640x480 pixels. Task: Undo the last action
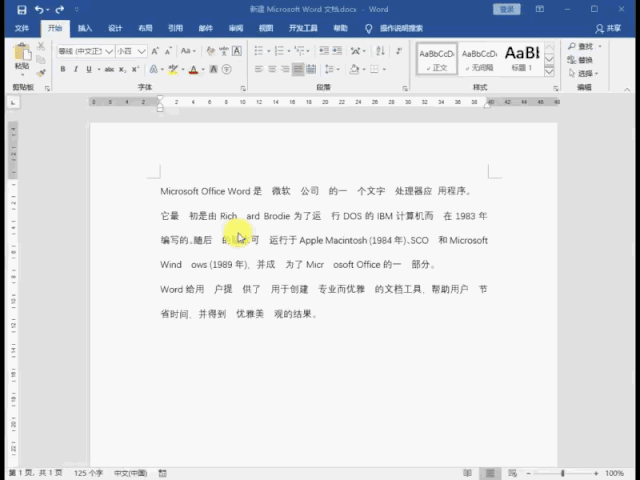[x=39, y=9]
